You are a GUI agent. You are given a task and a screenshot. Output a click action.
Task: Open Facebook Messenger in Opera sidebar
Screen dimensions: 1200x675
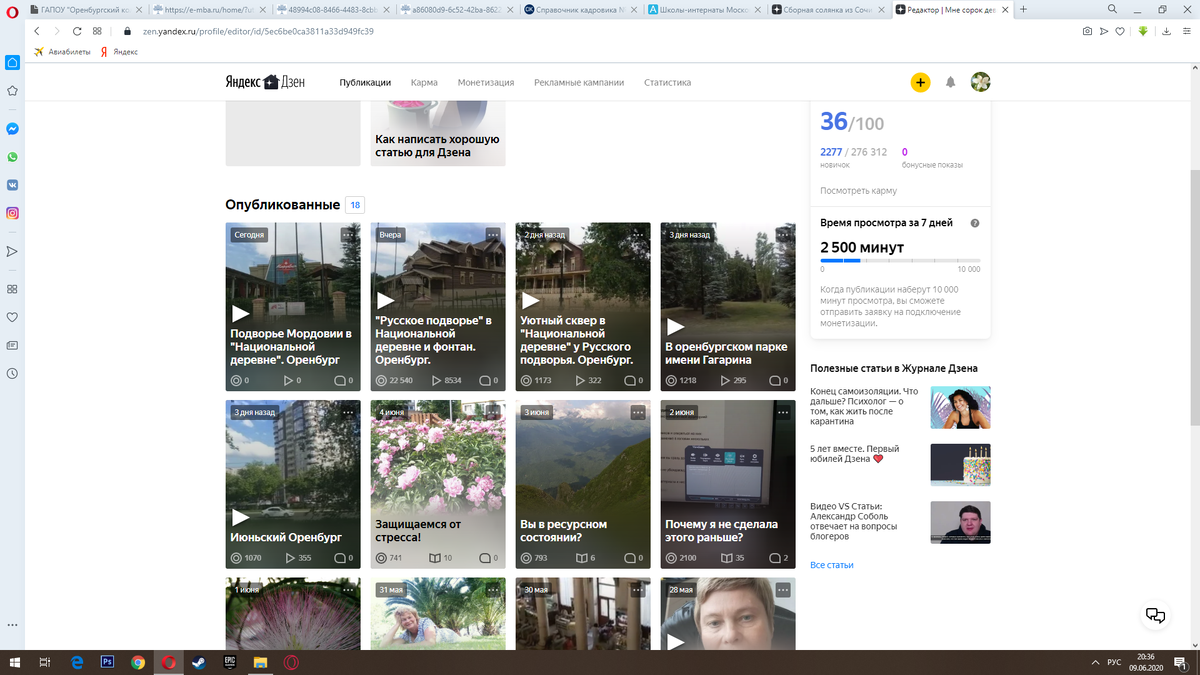[x=13, y=129]
